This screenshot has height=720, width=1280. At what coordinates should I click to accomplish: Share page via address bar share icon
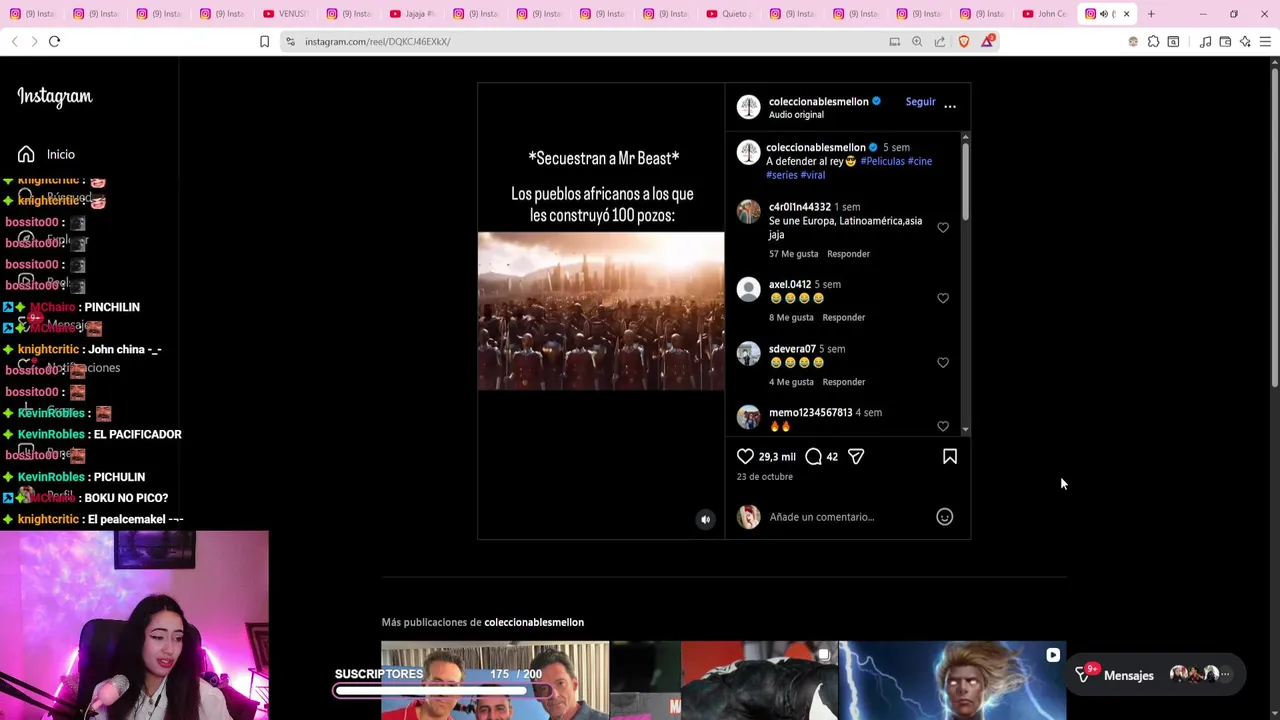940,41
